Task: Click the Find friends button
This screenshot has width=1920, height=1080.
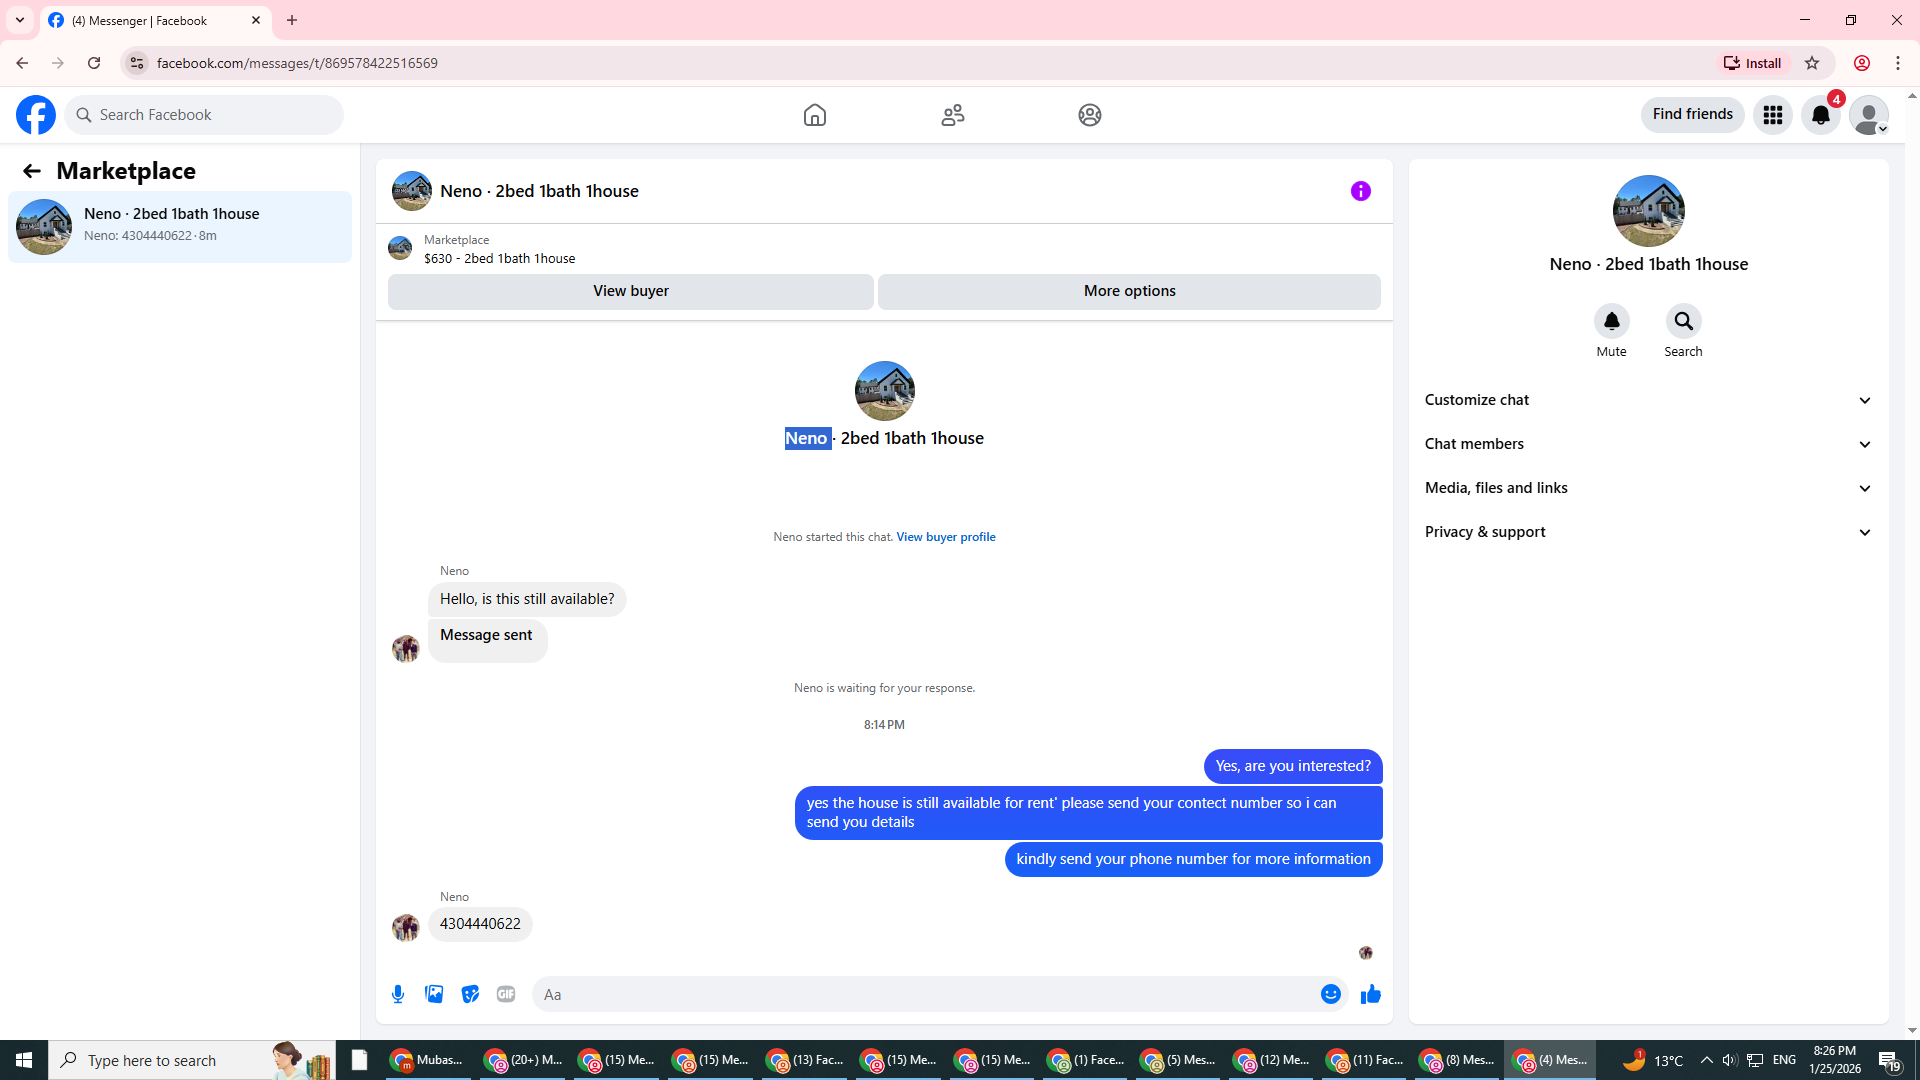Action: [1693, 114]
